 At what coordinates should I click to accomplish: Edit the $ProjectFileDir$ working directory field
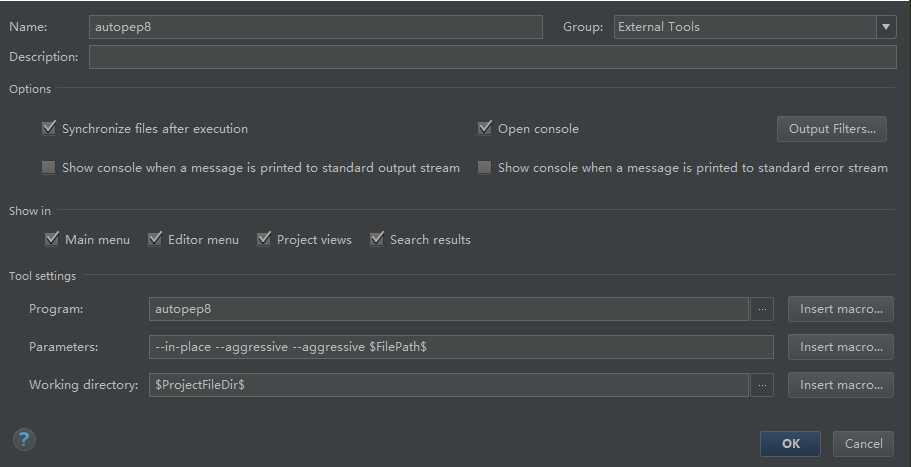coord(449,385)
